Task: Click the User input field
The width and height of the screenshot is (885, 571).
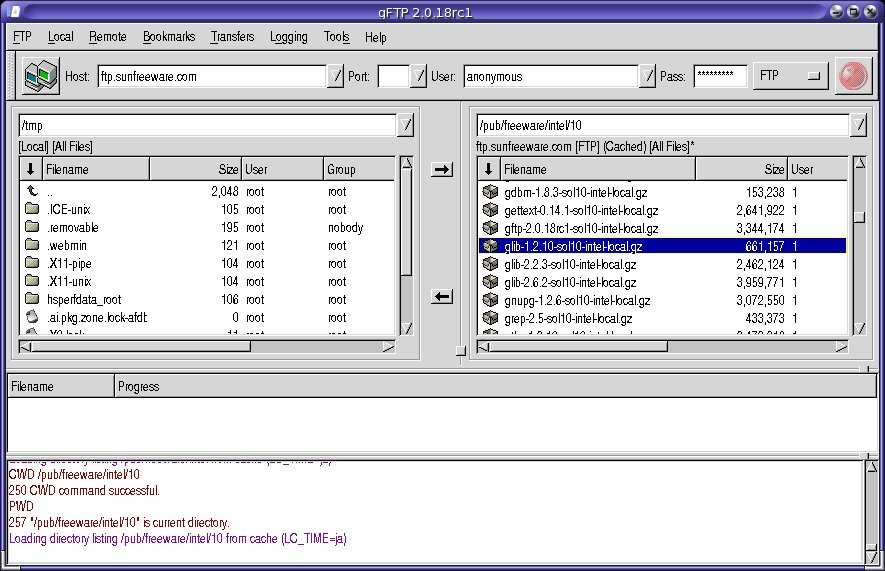Action: coord(551,76)
